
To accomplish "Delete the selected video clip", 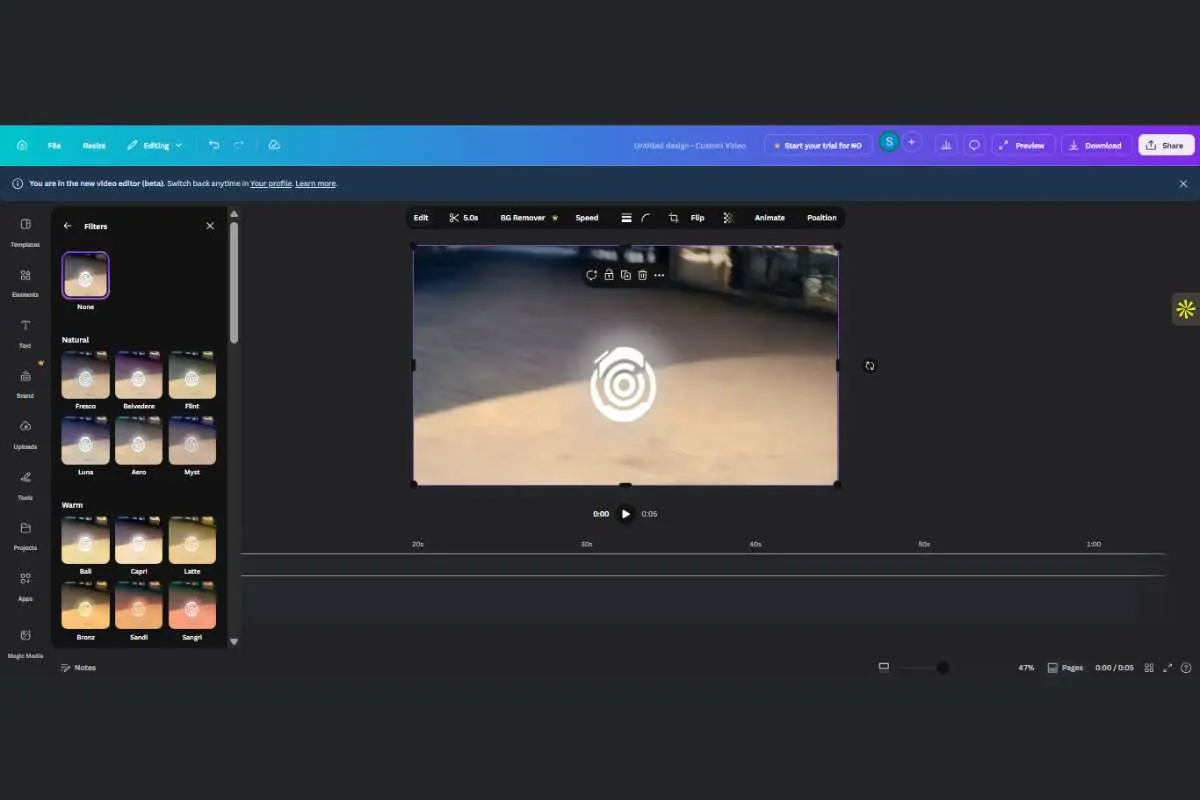I will [x=642, y=275].
